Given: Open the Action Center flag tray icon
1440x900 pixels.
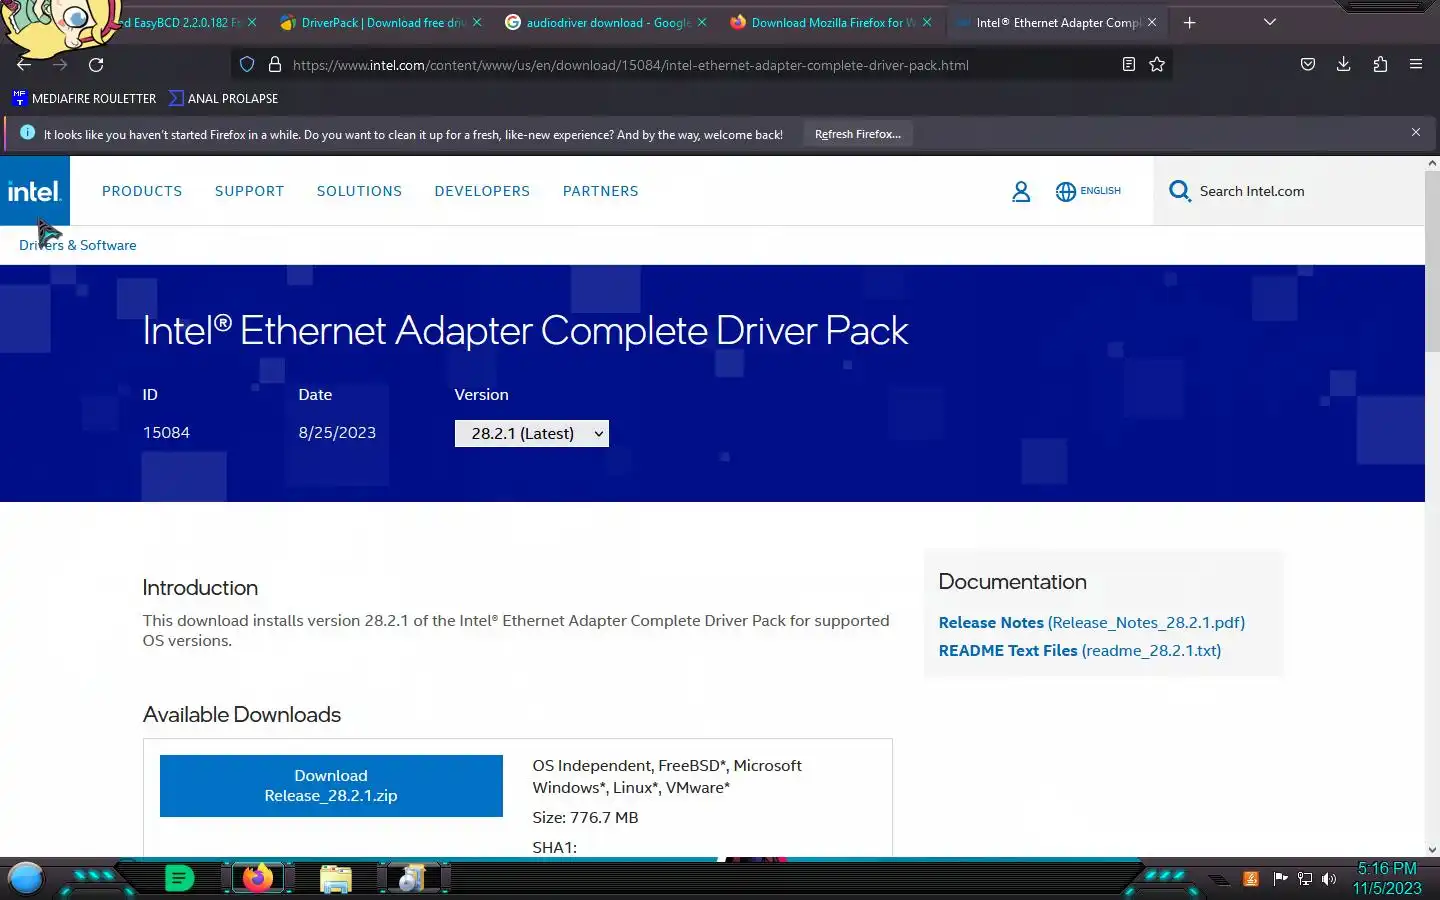Looking at the screenshot, I should [1280, 879].
